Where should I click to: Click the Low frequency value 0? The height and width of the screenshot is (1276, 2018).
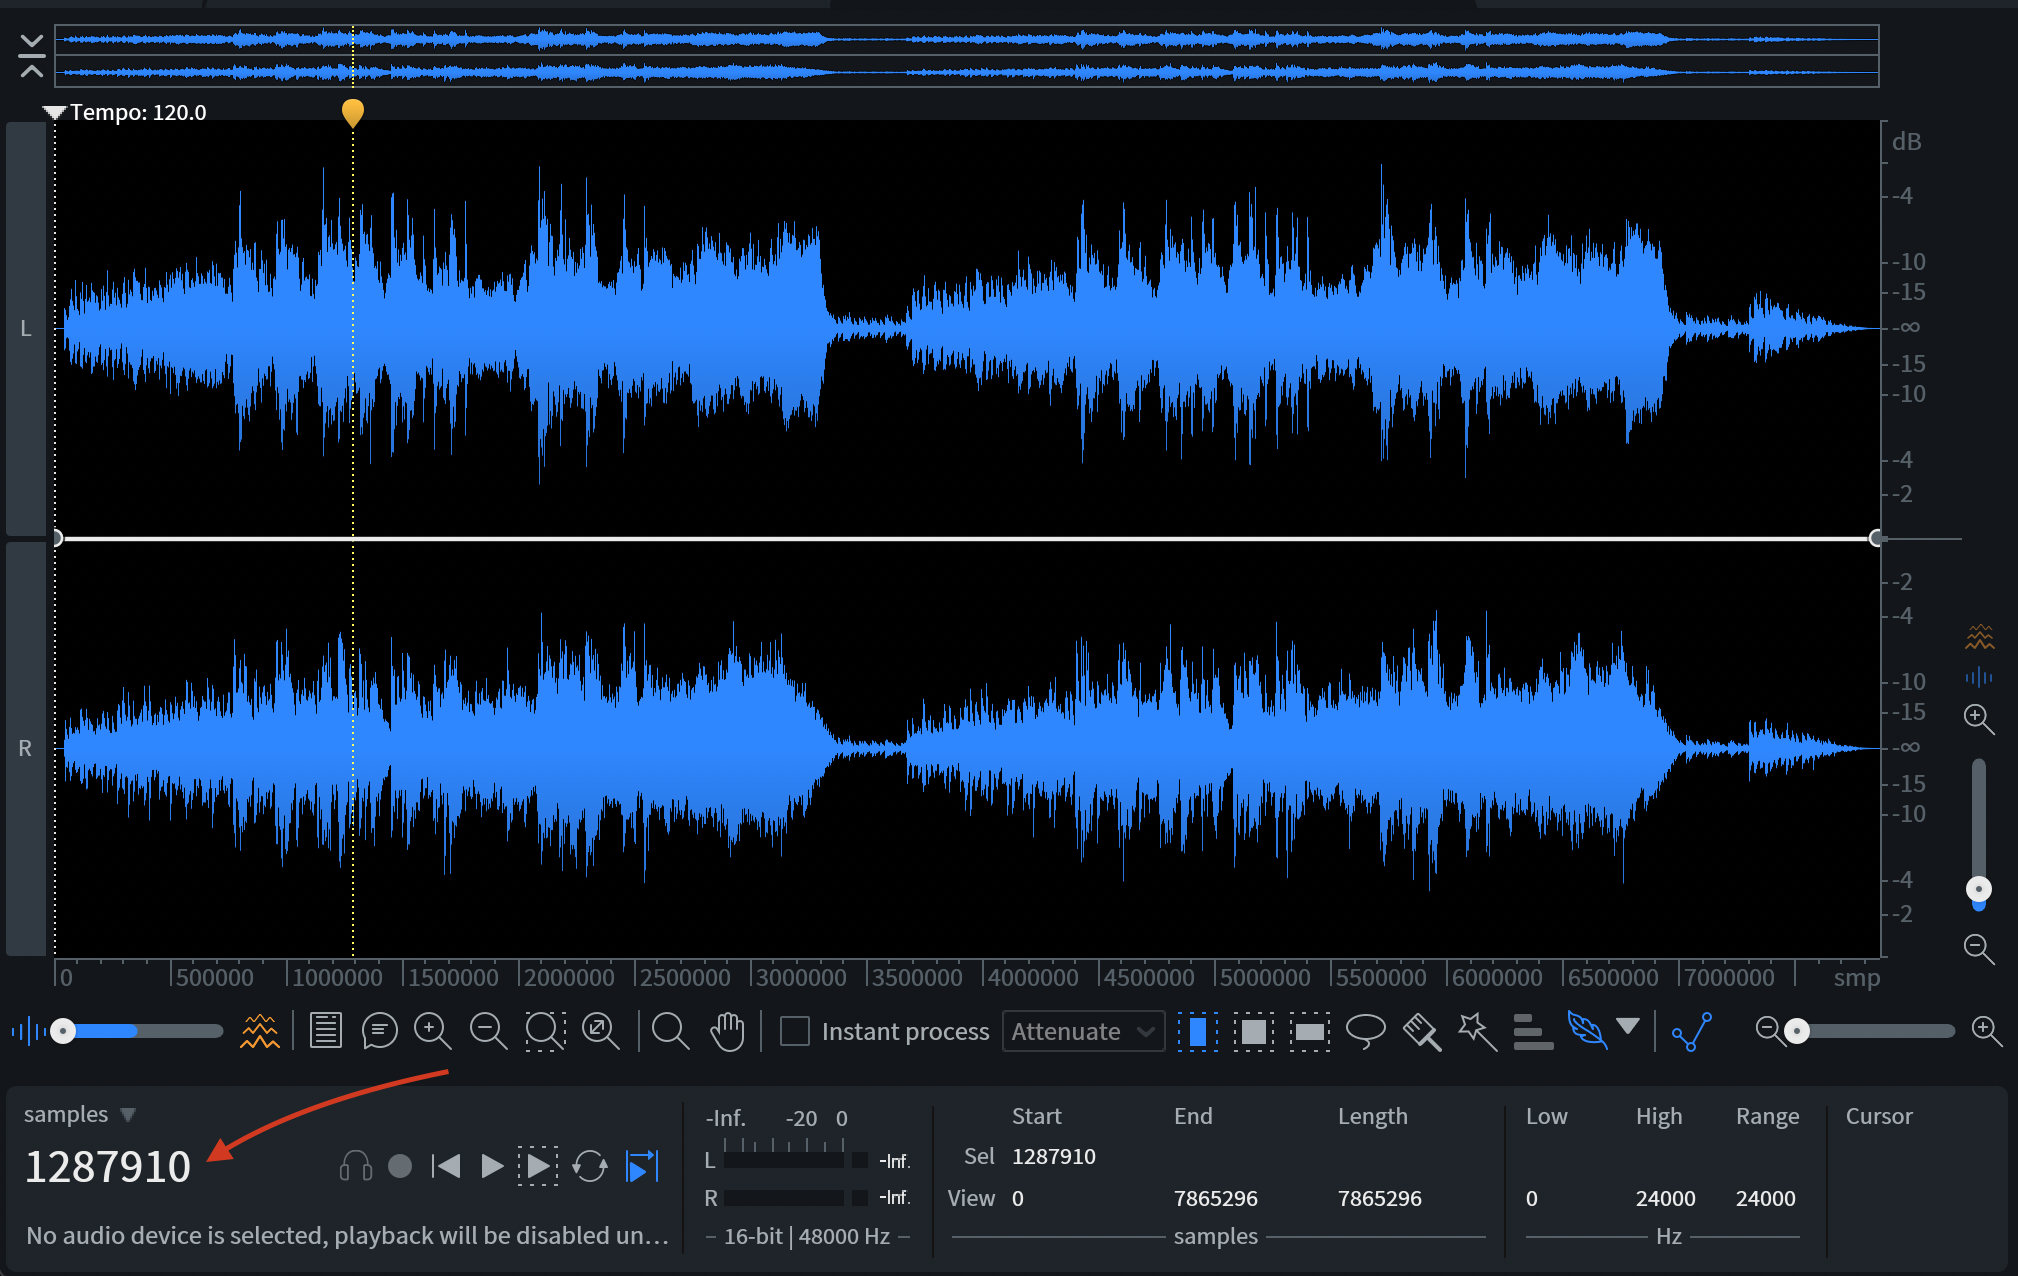(1532, 1198)
